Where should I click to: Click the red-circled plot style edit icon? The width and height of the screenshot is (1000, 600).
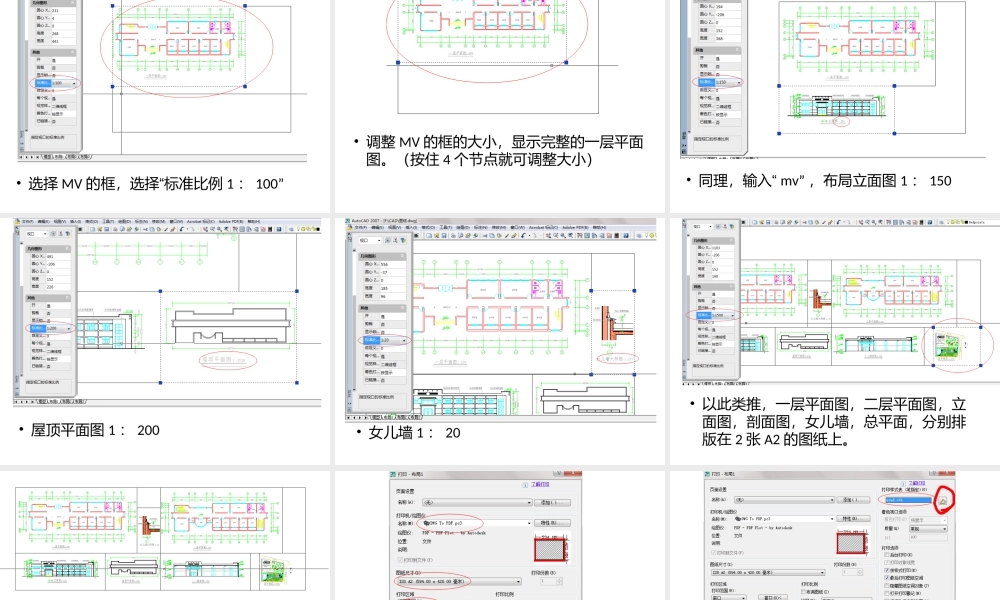943,501
